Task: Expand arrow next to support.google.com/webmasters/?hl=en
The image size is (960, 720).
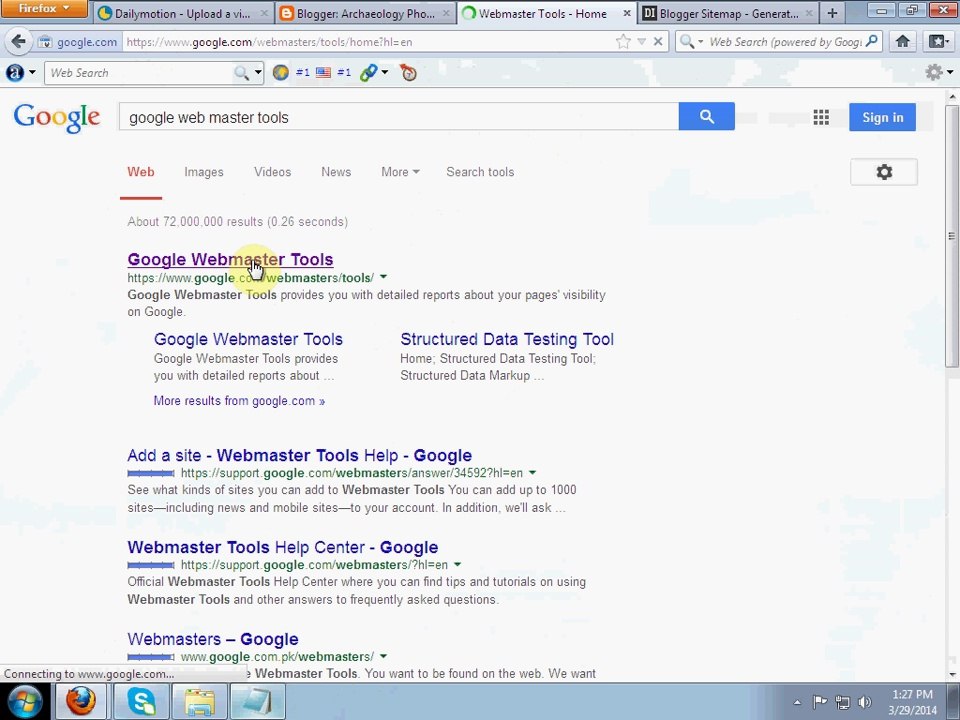Action: click(x=457, y=564)
